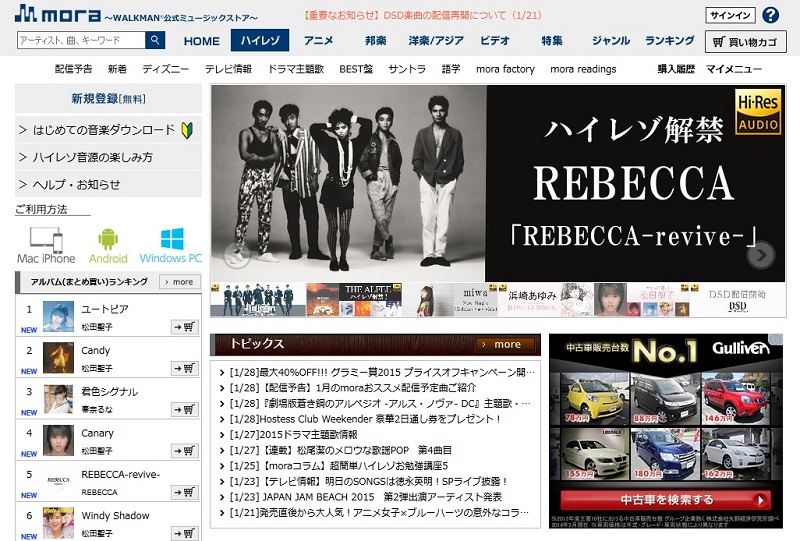Add ユートピア album to cart
Screen dimensions: 800x541
click(x=184, y=326)
